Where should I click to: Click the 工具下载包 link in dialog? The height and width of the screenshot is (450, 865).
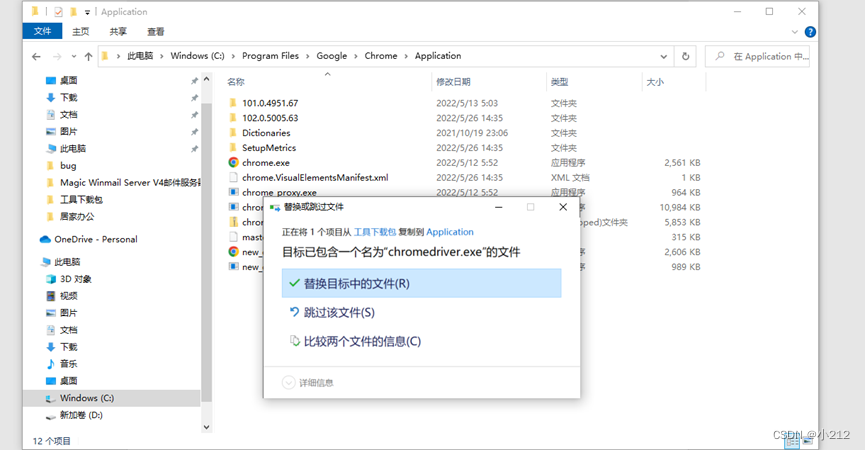375,232
